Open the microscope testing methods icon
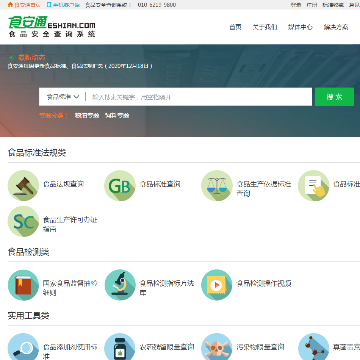This screenshot has height=360, width=360. tap(120, 285)
